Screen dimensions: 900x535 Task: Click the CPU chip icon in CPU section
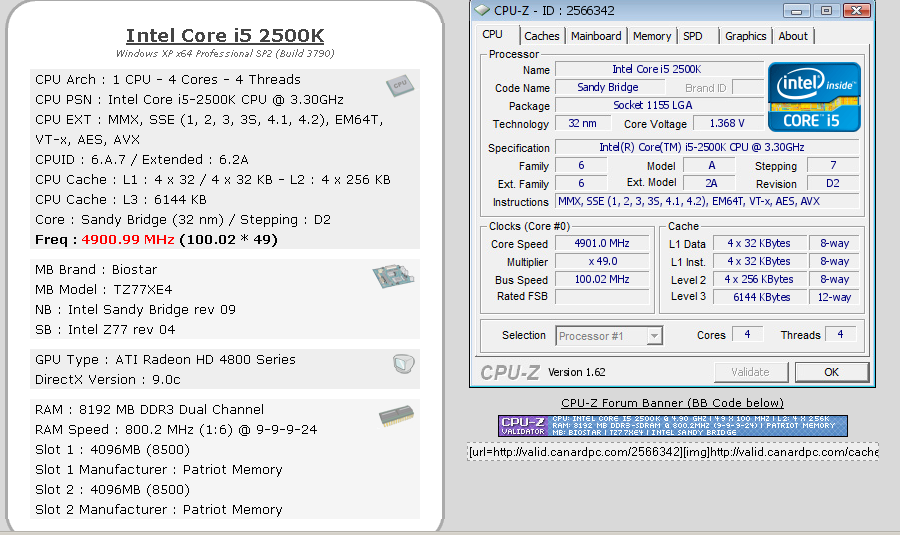(x=400, y=86)
